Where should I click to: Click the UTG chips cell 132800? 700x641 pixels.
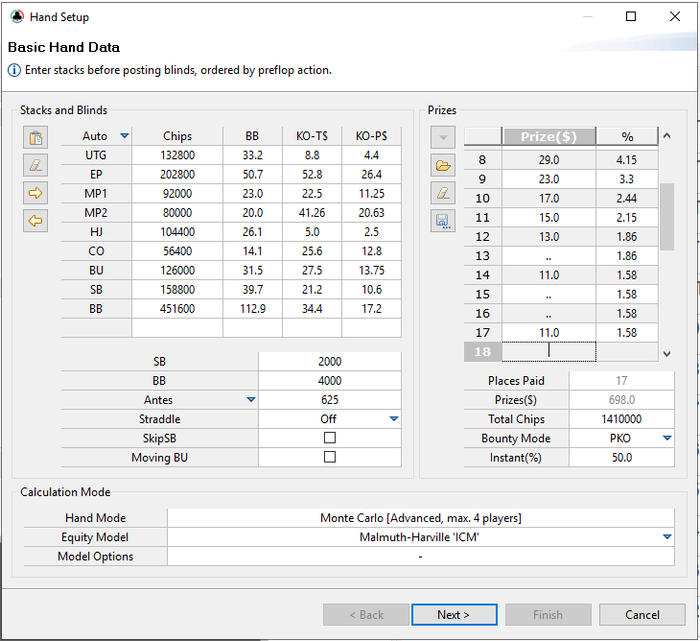(x=177, y=155)
